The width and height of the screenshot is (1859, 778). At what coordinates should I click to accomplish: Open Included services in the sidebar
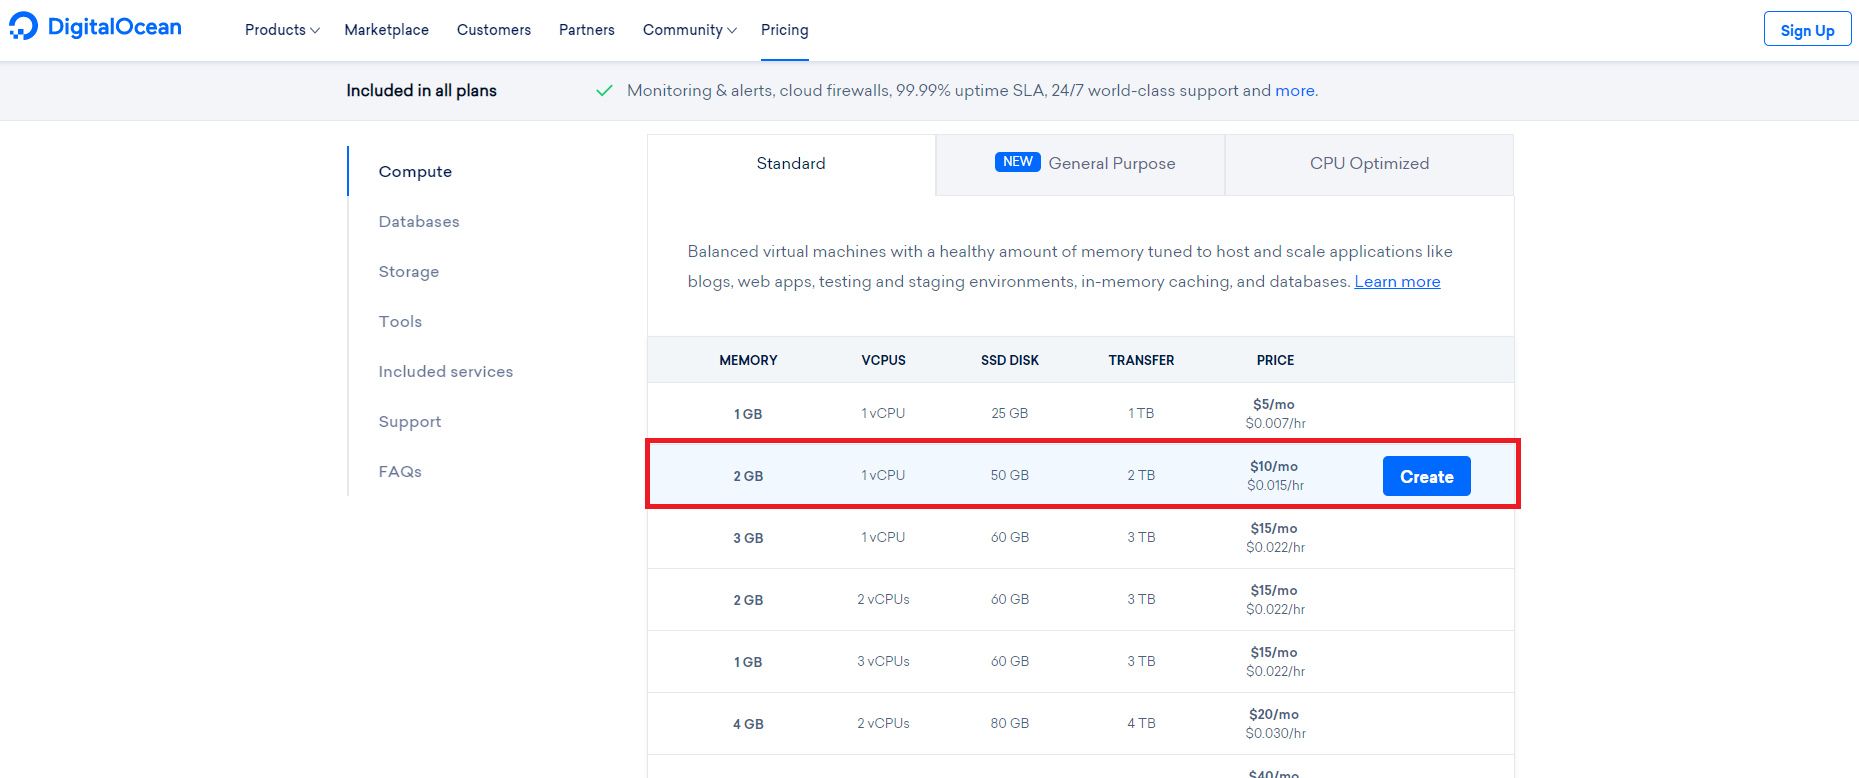(446, 371)
